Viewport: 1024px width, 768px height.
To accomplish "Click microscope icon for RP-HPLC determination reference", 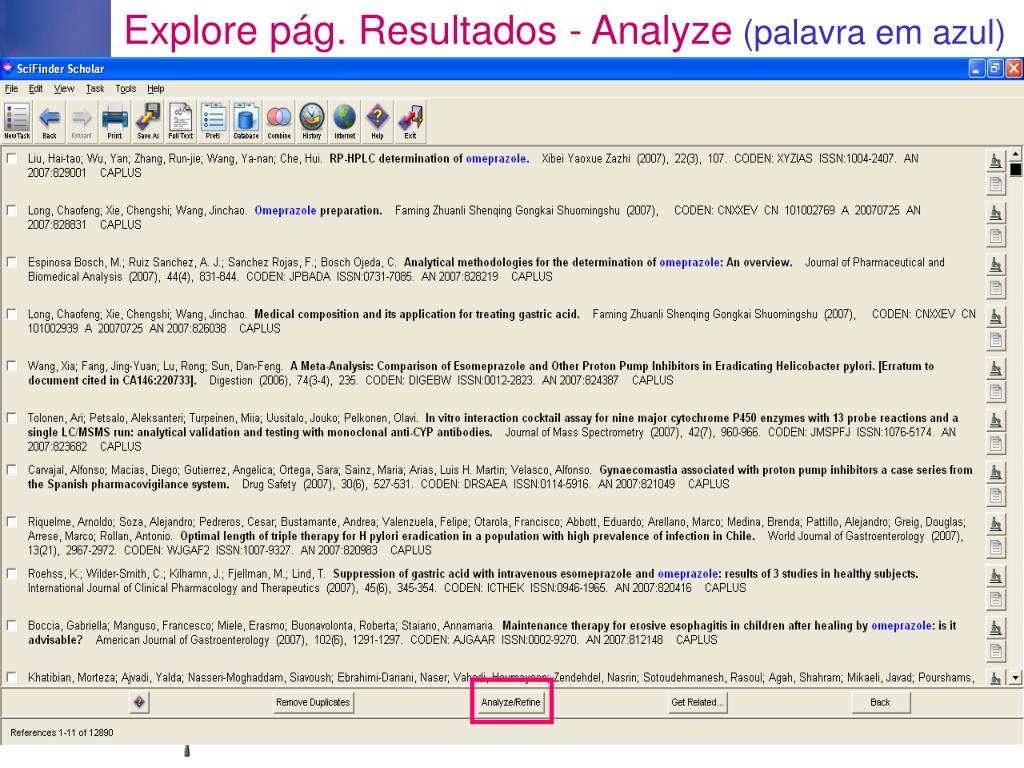I will click(995, 161).
